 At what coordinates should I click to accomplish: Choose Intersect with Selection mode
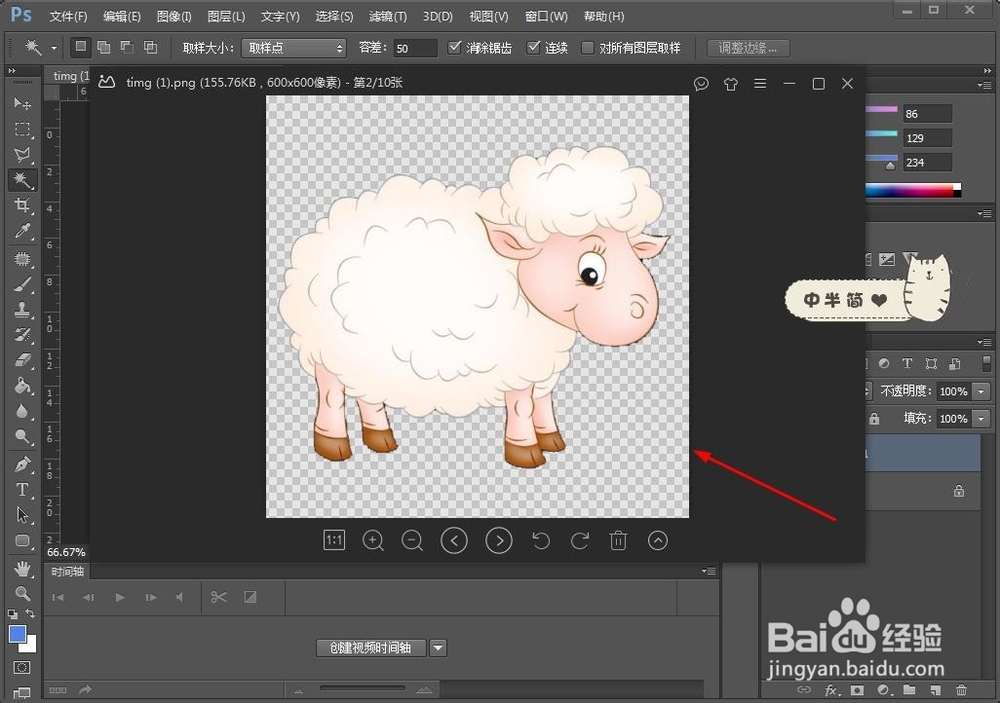tap(151, 47)
